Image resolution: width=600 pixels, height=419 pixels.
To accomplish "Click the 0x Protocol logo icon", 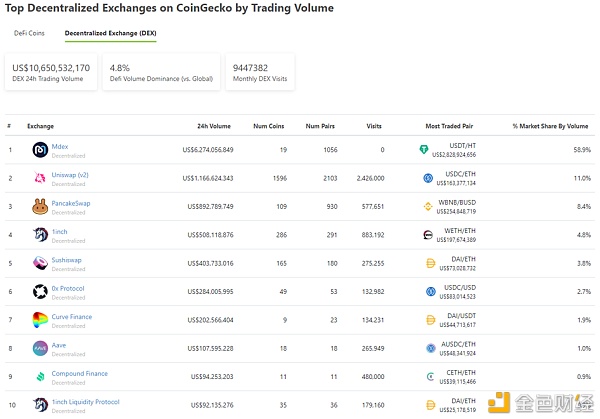I will tap(40, 292).
